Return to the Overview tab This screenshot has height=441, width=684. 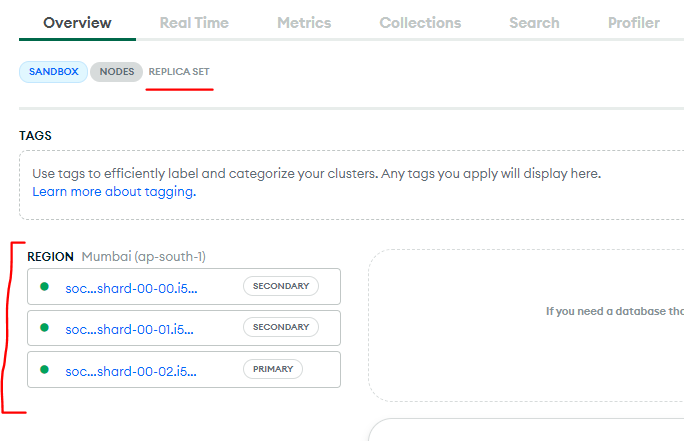[78, 22]
